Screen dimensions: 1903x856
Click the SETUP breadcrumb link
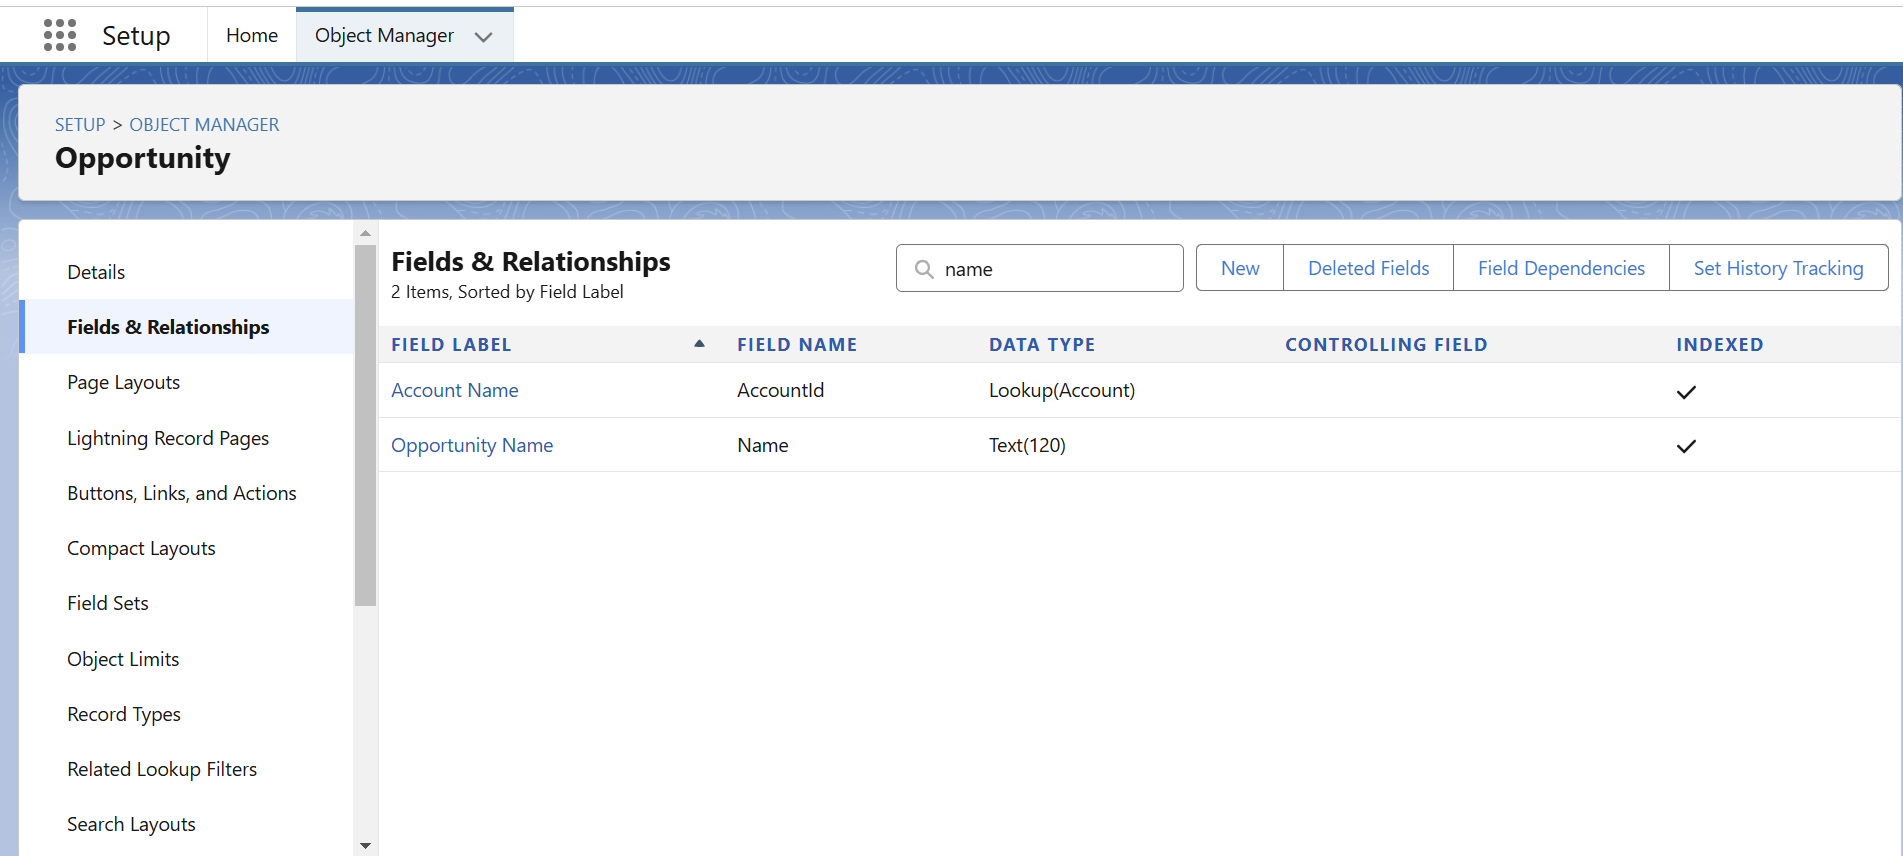tap(80, 125)
